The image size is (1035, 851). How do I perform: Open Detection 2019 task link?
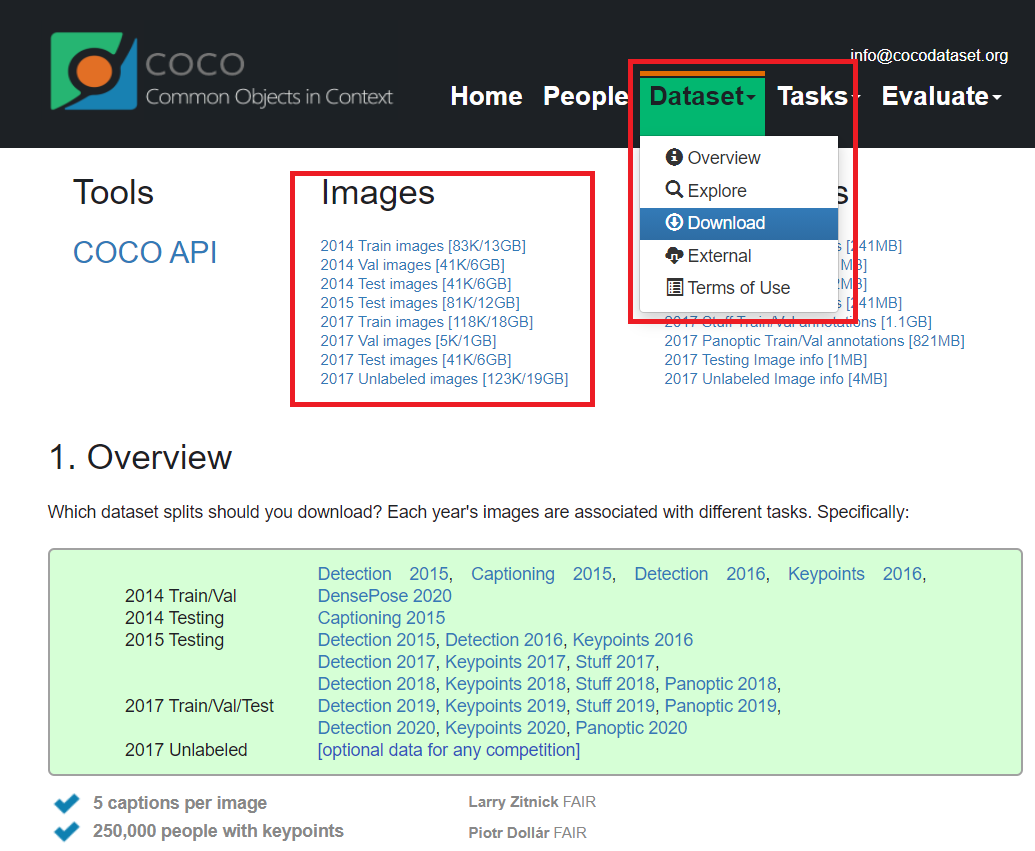[x=376, y=706]
